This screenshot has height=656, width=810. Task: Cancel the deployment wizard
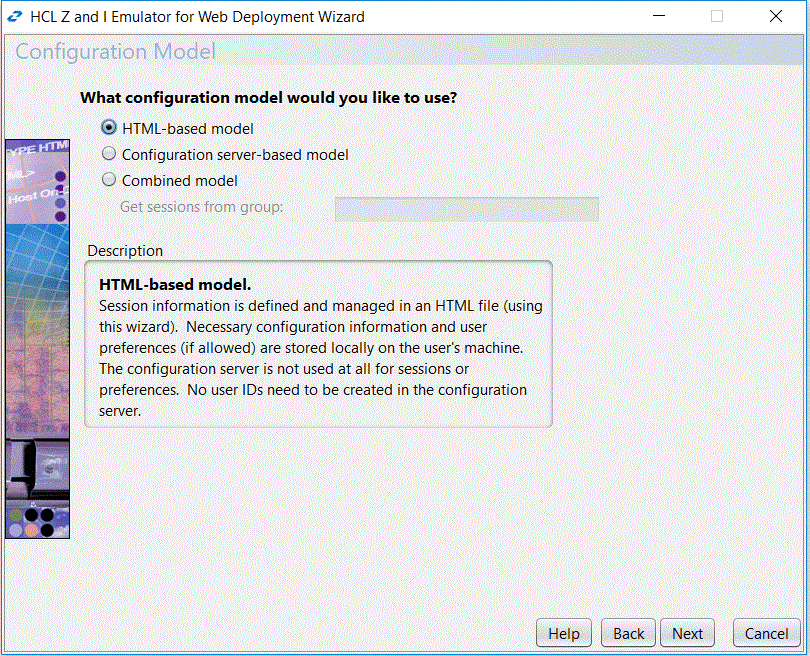pyautogui.click(x=765, y=633)
